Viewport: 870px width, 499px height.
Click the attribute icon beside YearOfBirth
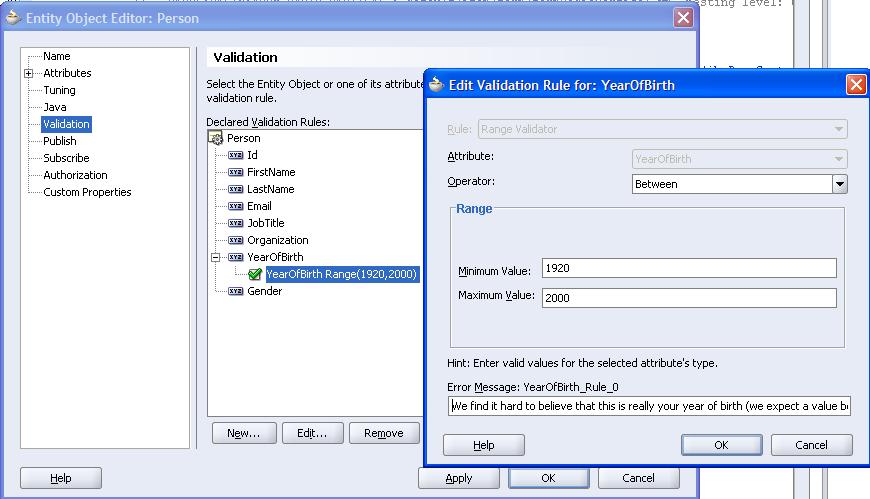[x=235, y=257]
